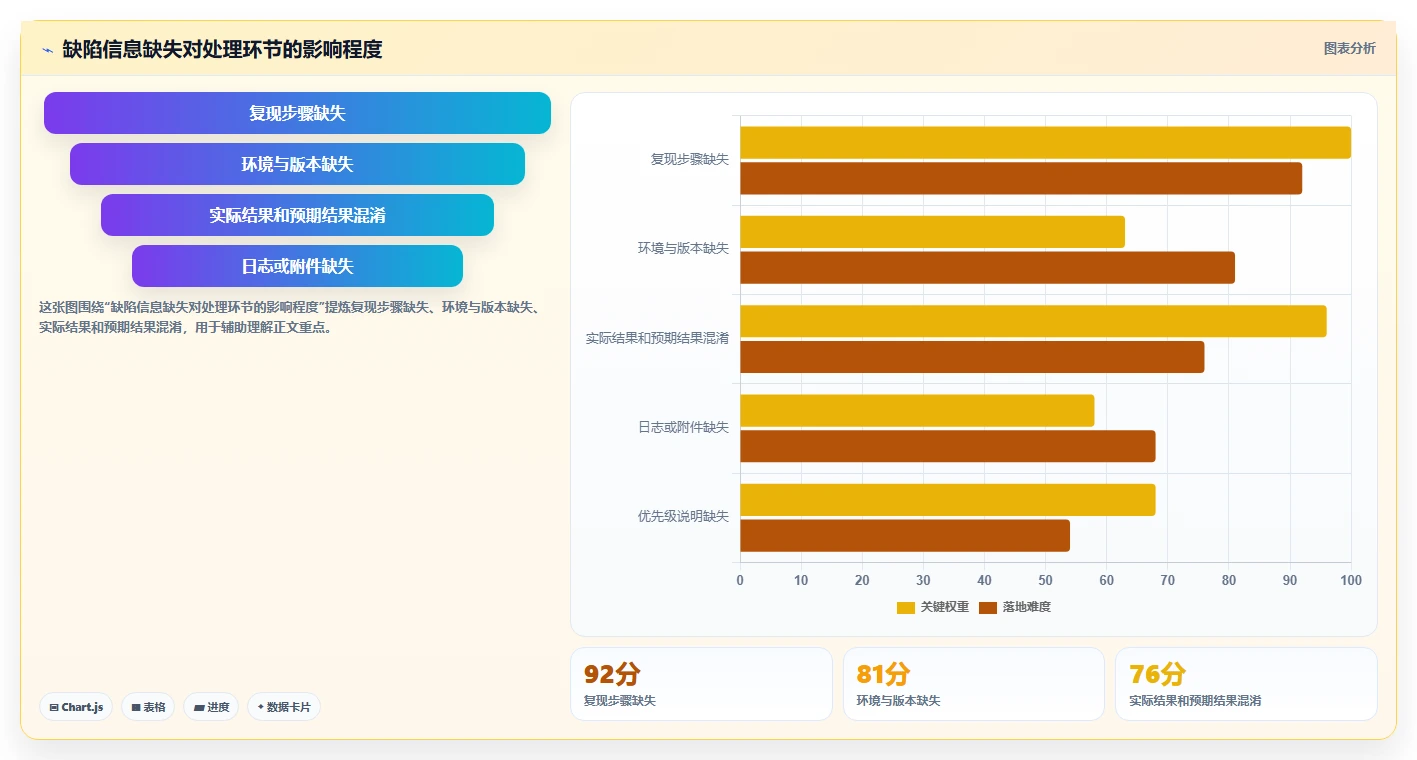Click the 优先级说明缺失 y-axis label
Screen dimensions: 1417x760
coord(684,516)
